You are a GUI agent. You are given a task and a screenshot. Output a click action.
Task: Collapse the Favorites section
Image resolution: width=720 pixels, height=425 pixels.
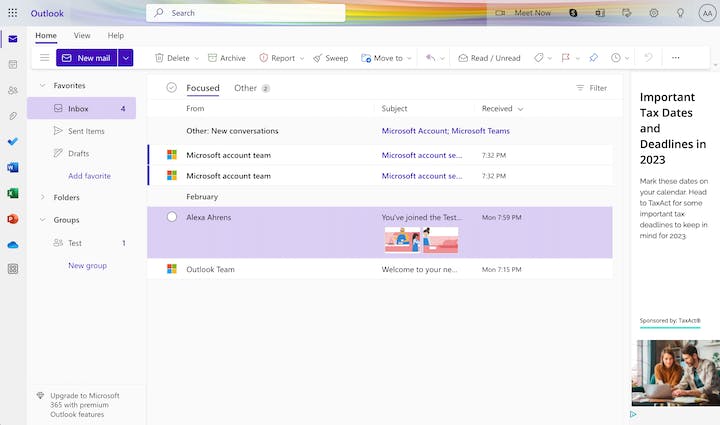pos(42,85)
